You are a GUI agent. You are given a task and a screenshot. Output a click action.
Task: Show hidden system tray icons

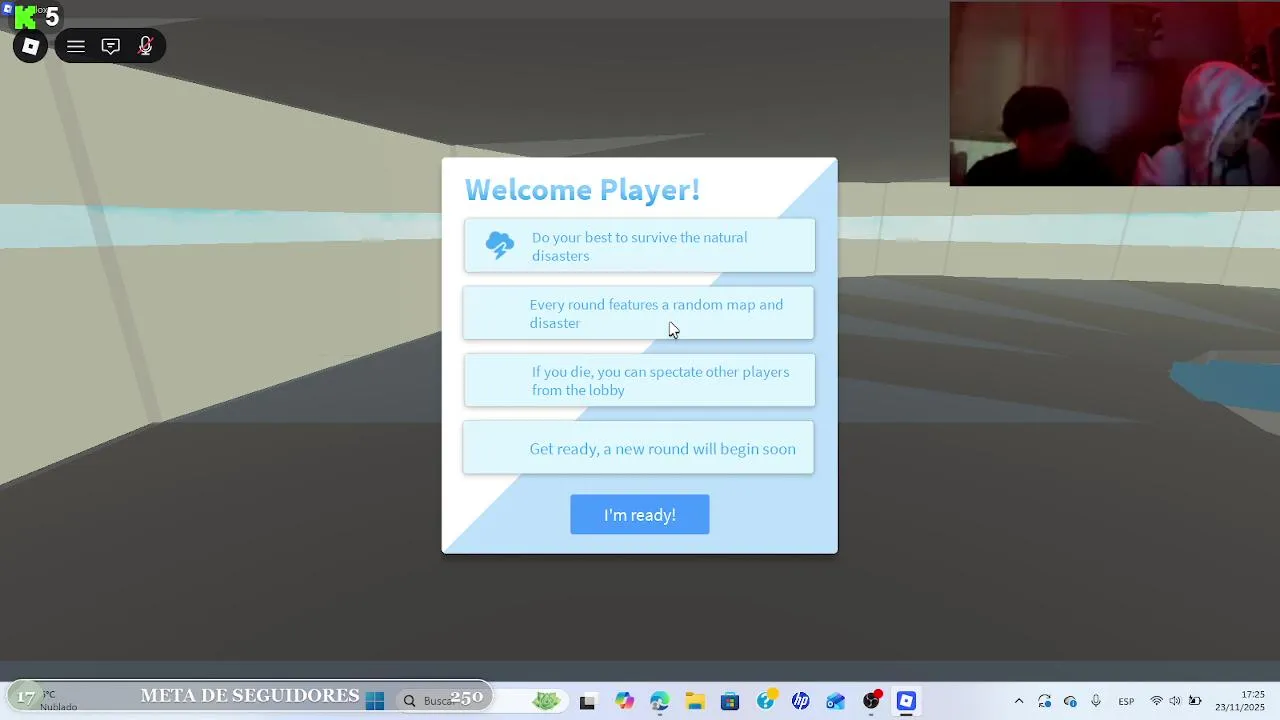[1019, 701]
